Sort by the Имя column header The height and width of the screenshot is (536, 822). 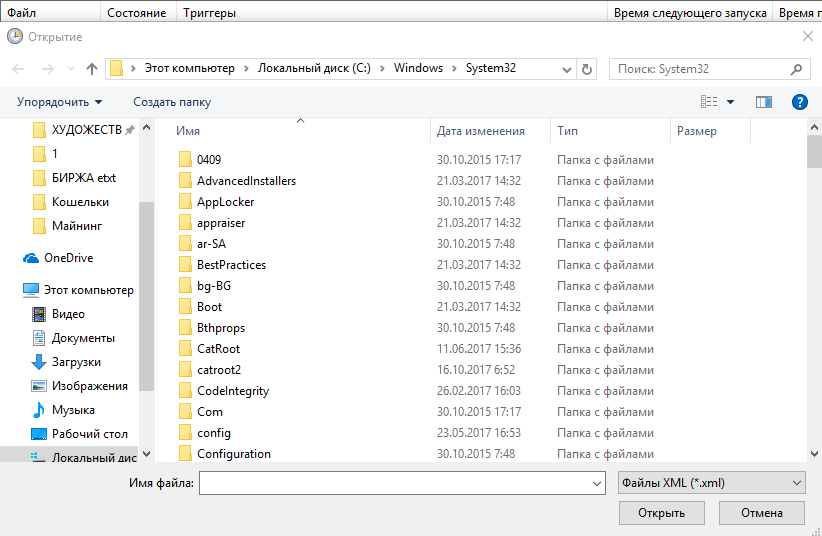(x=188, y=131)
